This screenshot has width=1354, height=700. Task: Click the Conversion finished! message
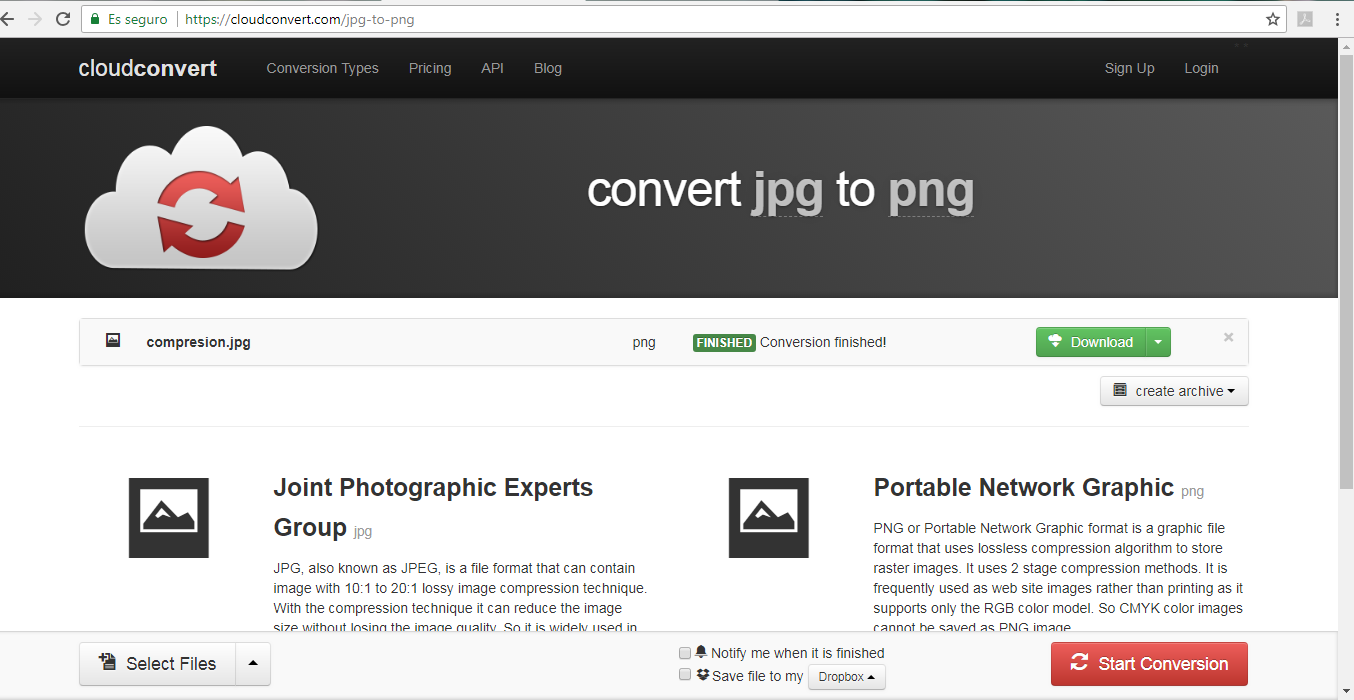click(x=823, y=342)
